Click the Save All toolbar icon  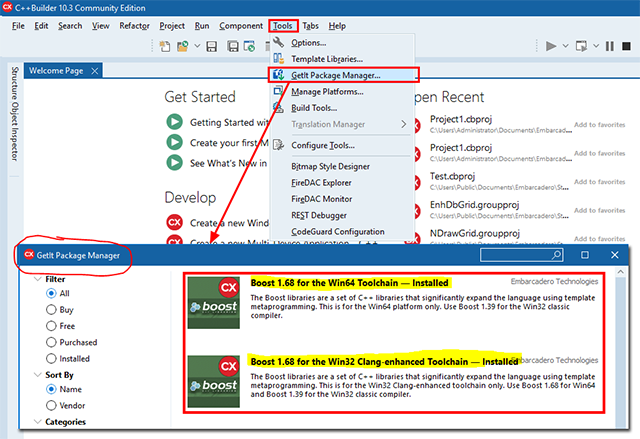[233, 46]
